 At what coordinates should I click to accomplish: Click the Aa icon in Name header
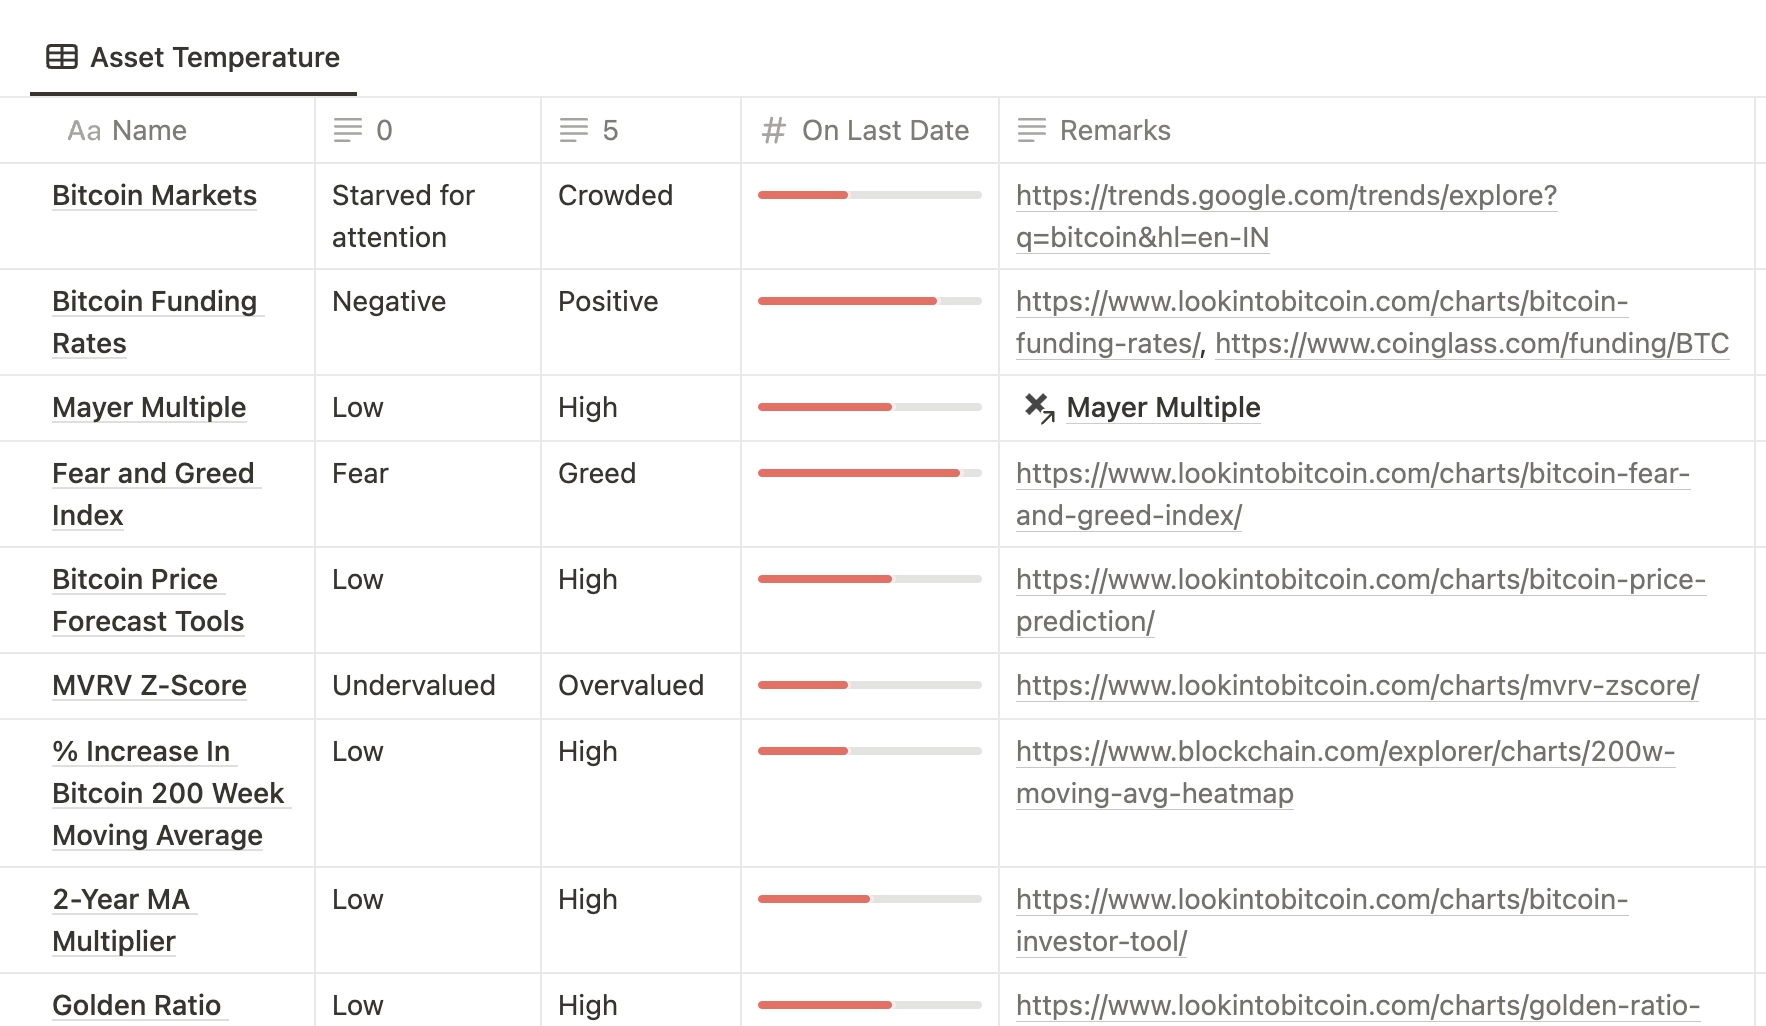click(84, 131)
